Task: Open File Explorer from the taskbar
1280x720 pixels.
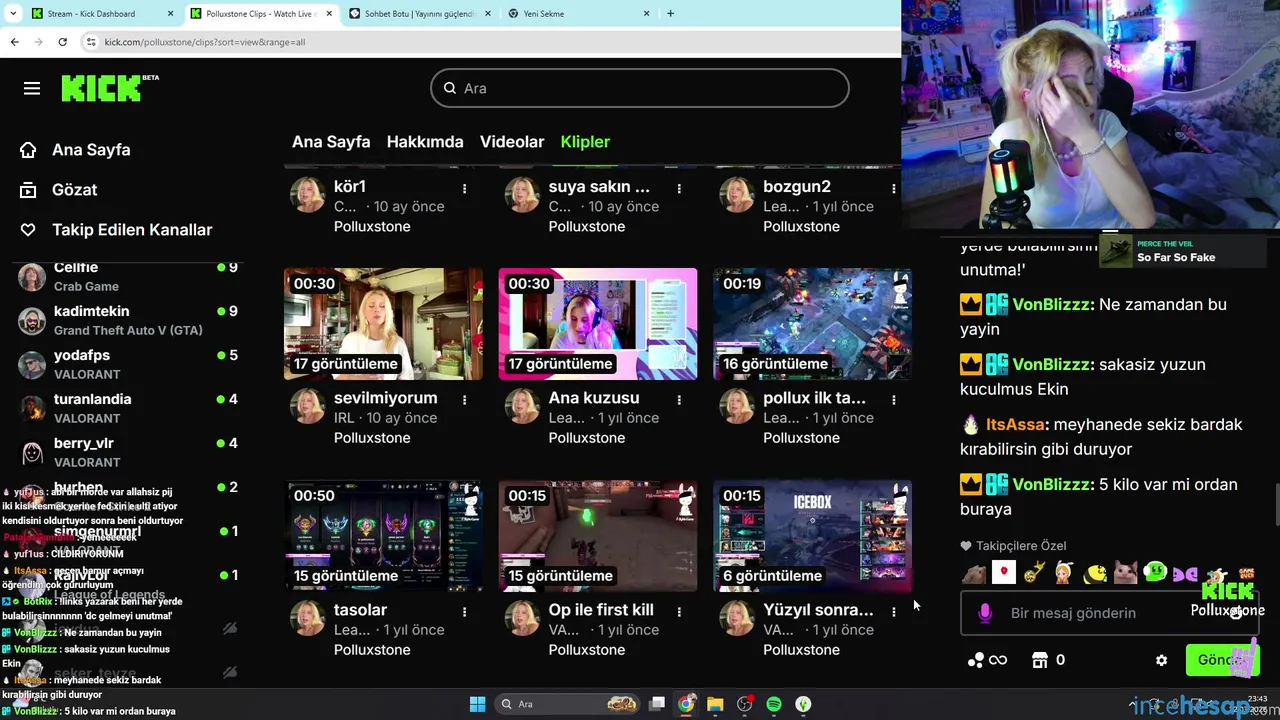Action: 715,705
